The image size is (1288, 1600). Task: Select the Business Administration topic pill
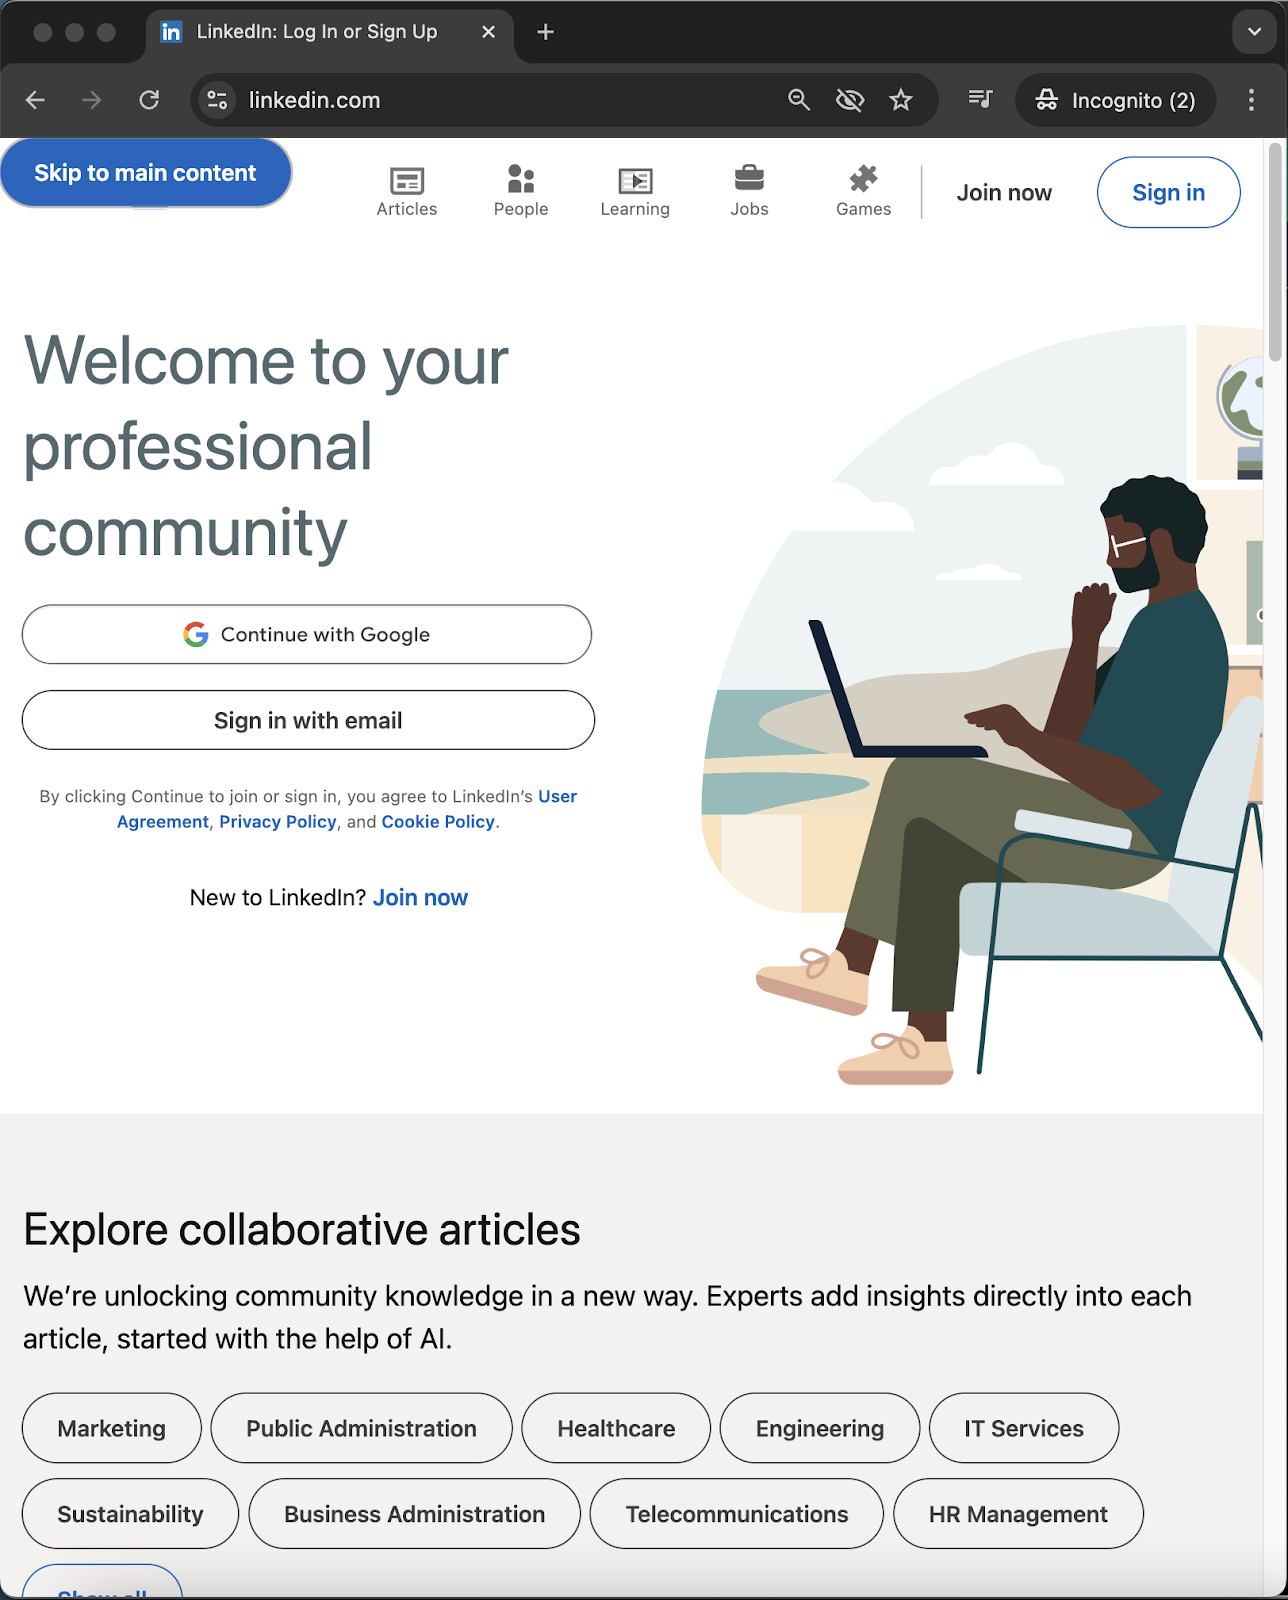pos(415,1514)
